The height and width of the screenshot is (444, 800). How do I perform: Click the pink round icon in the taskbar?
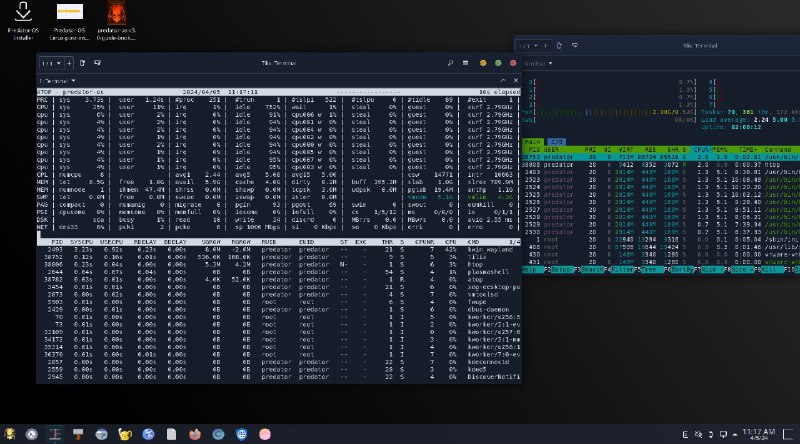pos(265,434)
